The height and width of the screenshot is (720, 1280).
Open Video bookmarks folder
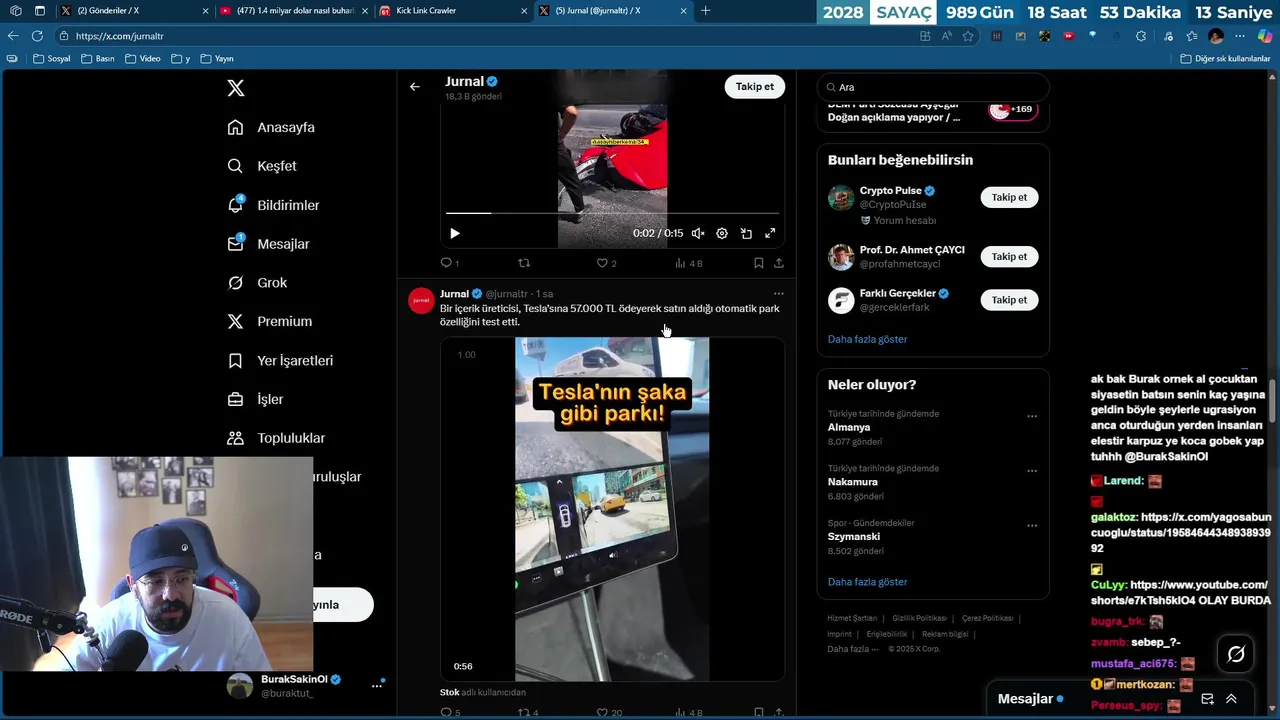click(143, 59)
